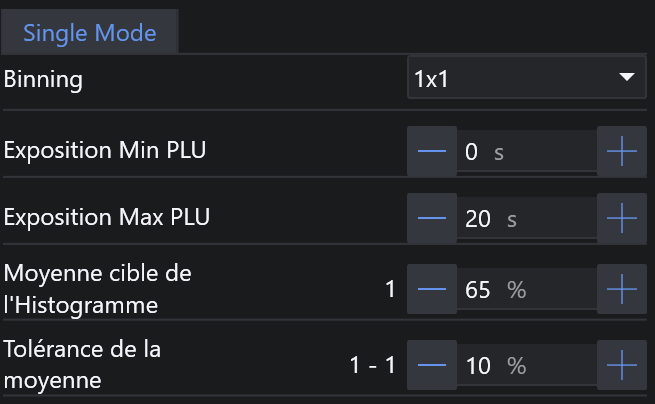Switch to the Single Mode tab

[x=90, y=33]
